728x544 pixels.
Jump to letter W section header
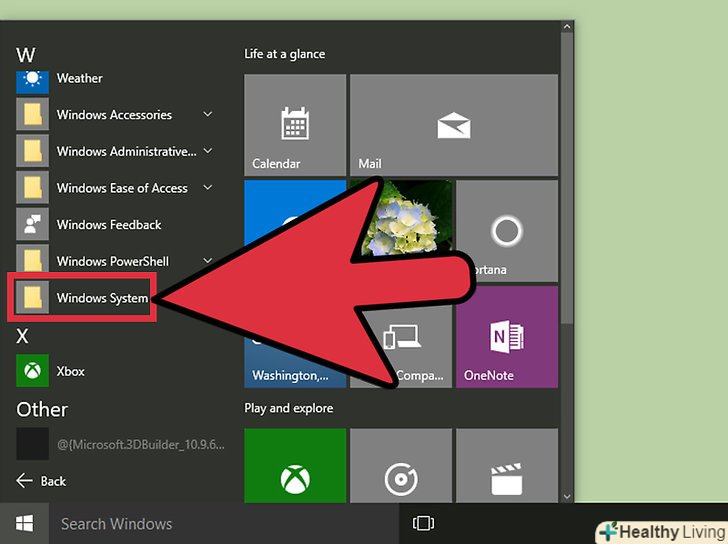click(26, 55)
